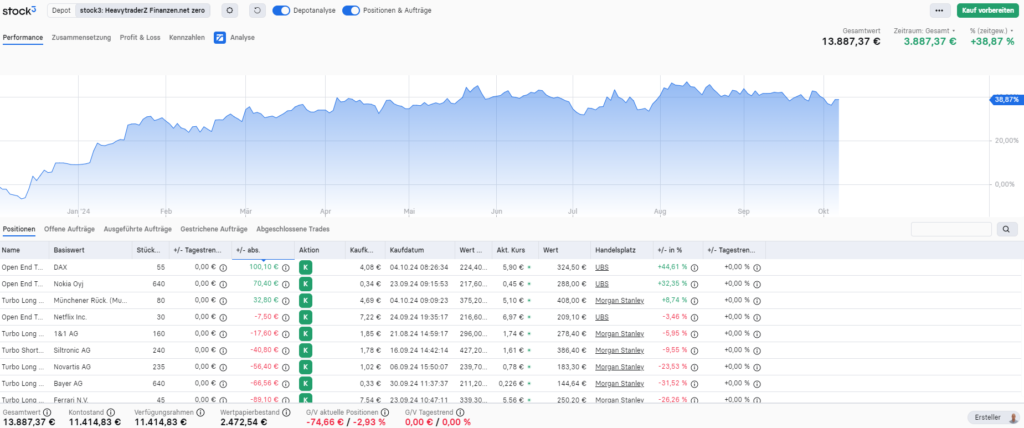Click total value 13.887,37 € at top right
This screenshot has width=1024, height=428.
(x=851, y=41)
